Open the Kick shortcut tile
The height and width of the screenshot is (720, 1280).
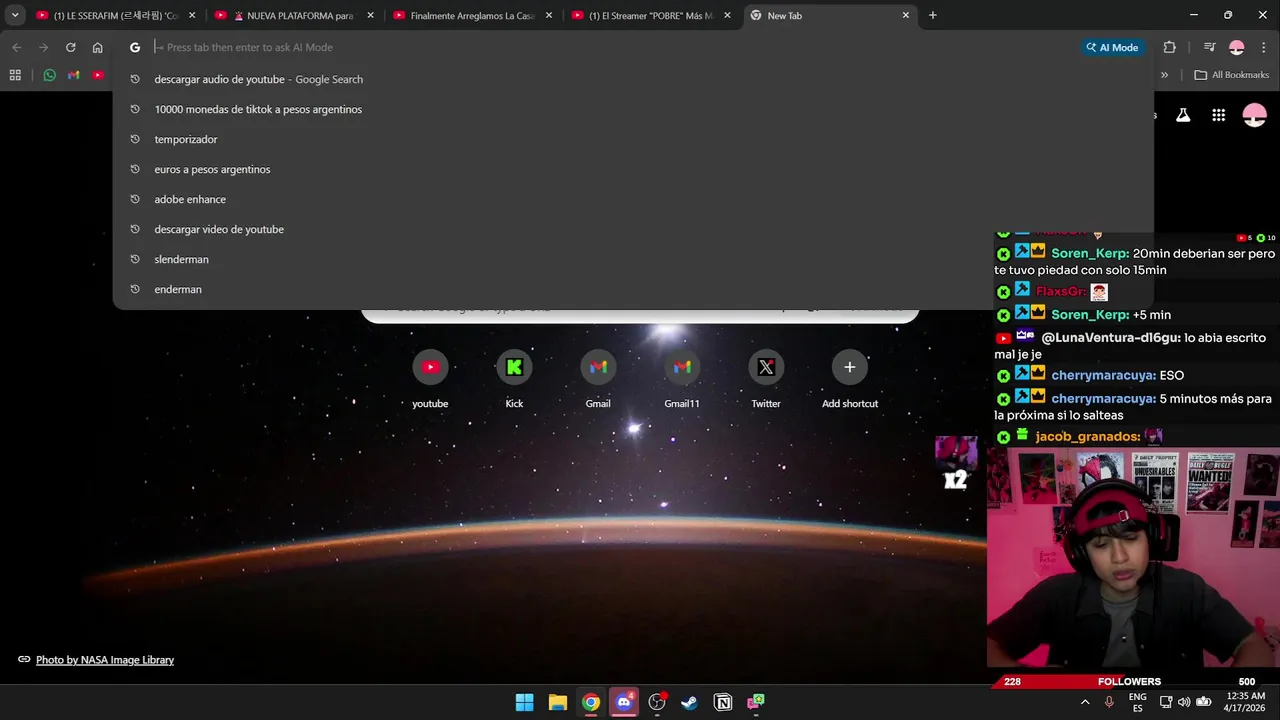coord(514,379)
